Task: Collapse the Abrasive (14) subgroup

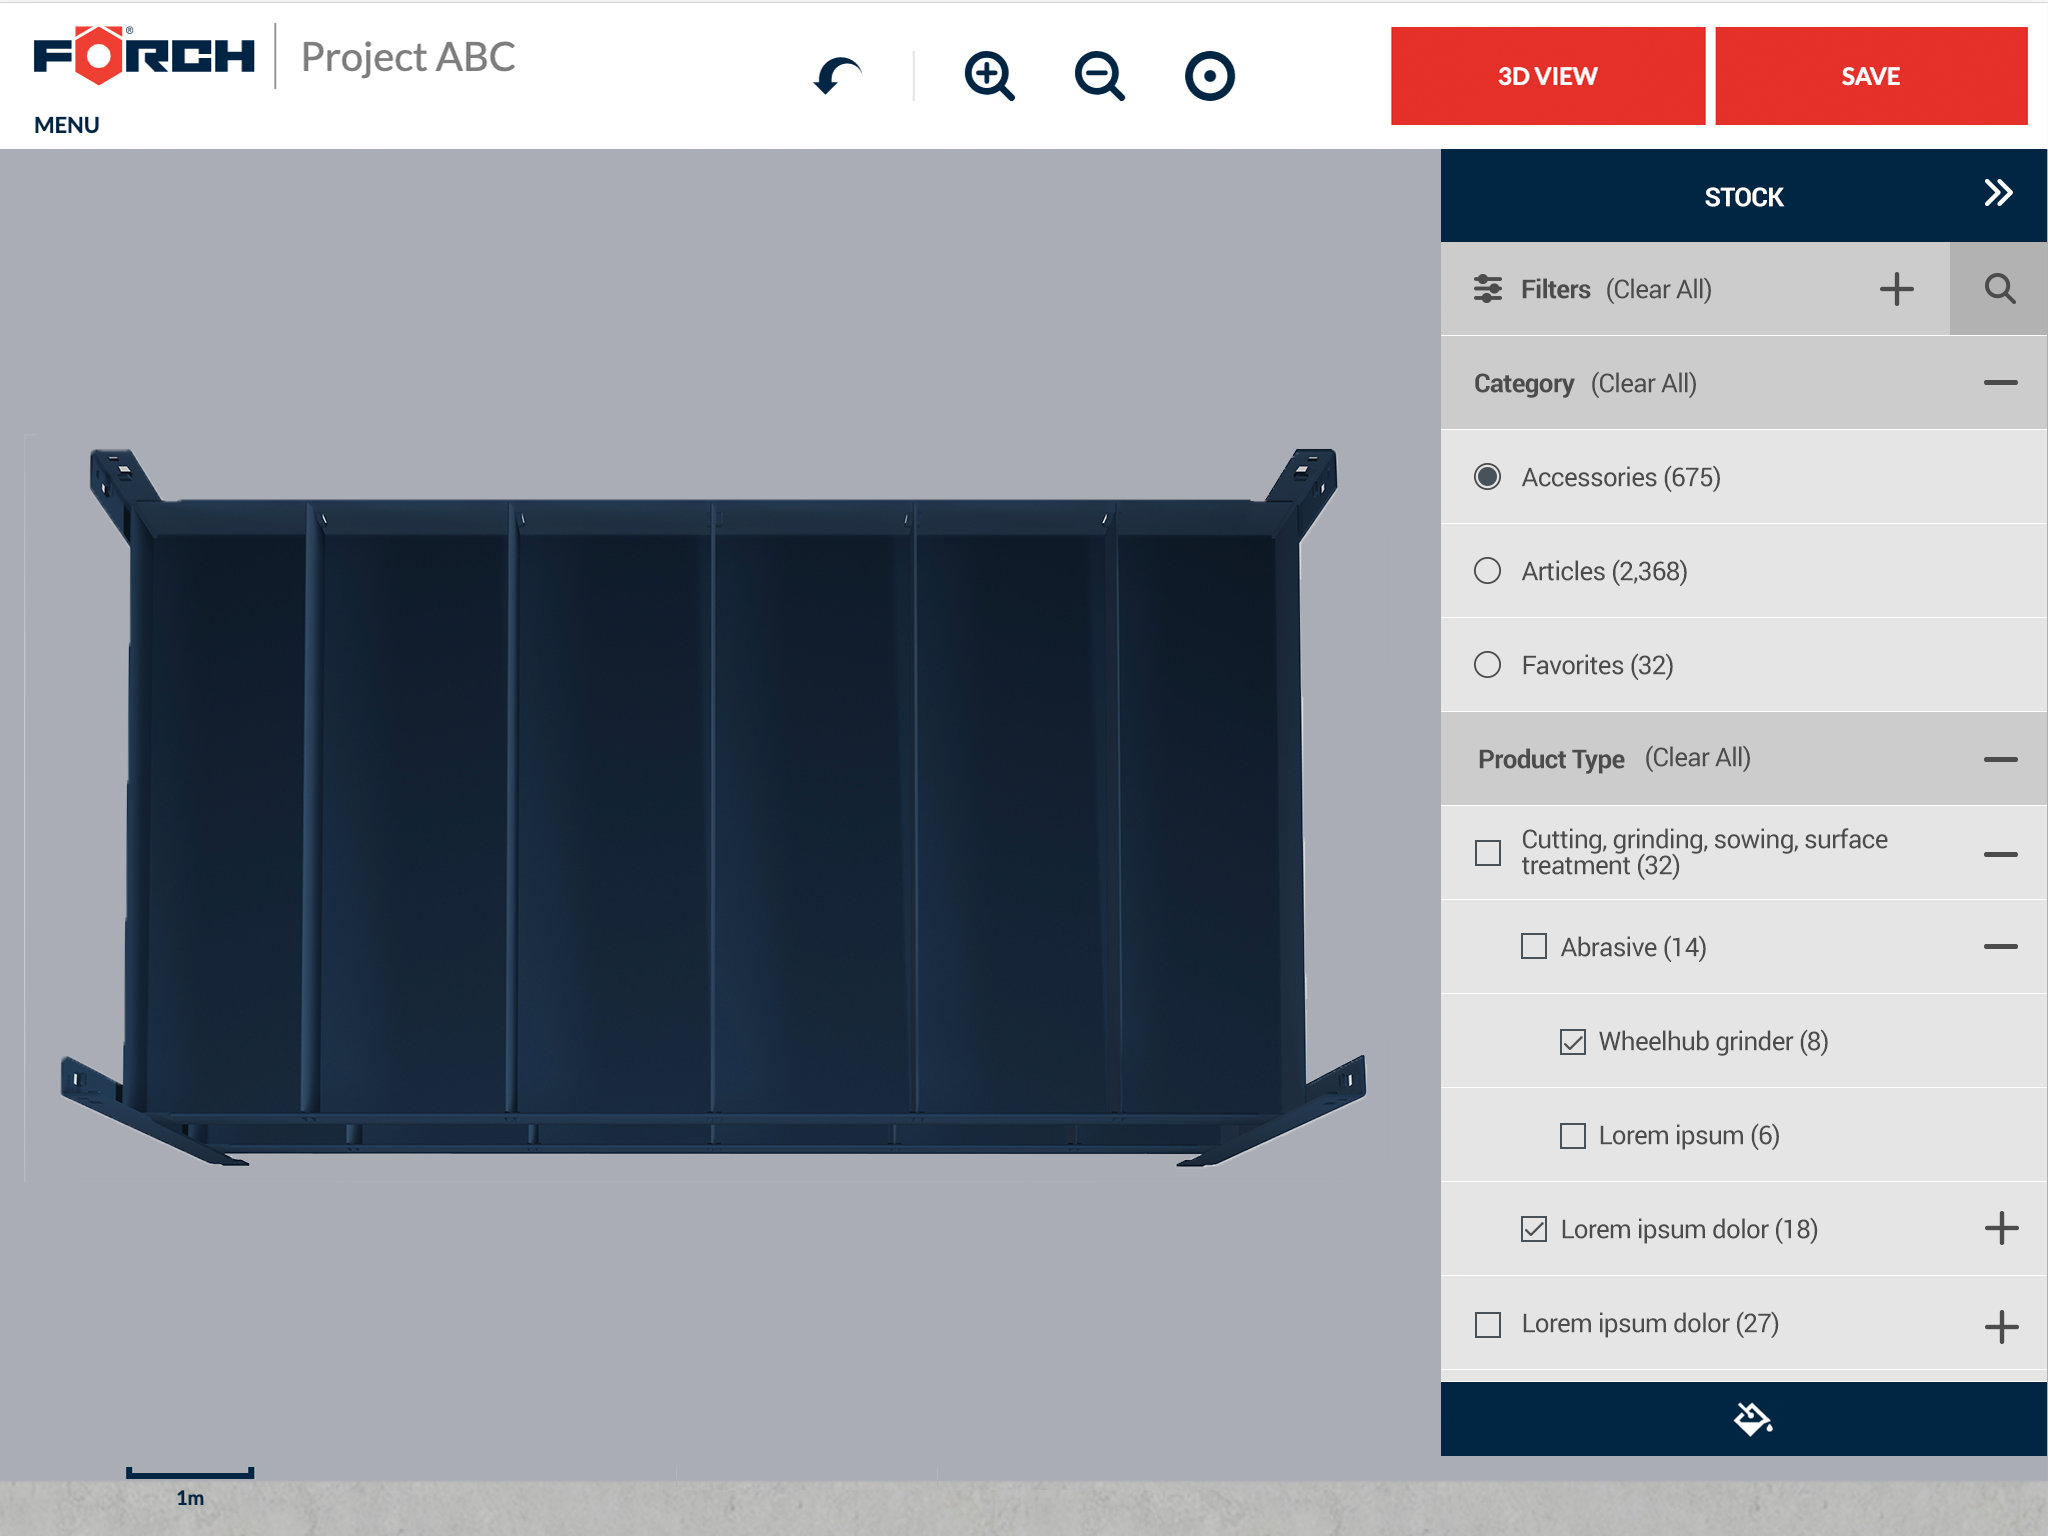Action: [2000, 946]
